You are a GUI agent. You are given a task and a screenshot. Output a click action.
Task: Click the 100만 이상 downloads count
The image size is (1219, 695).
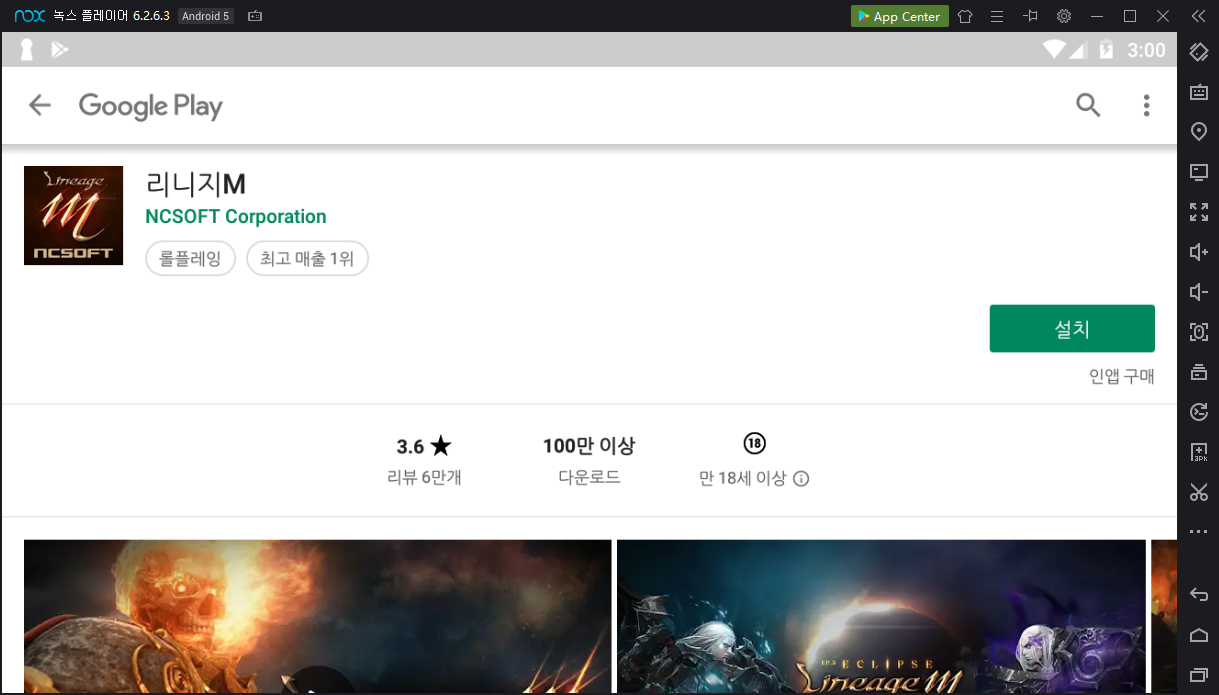point(589,446)
